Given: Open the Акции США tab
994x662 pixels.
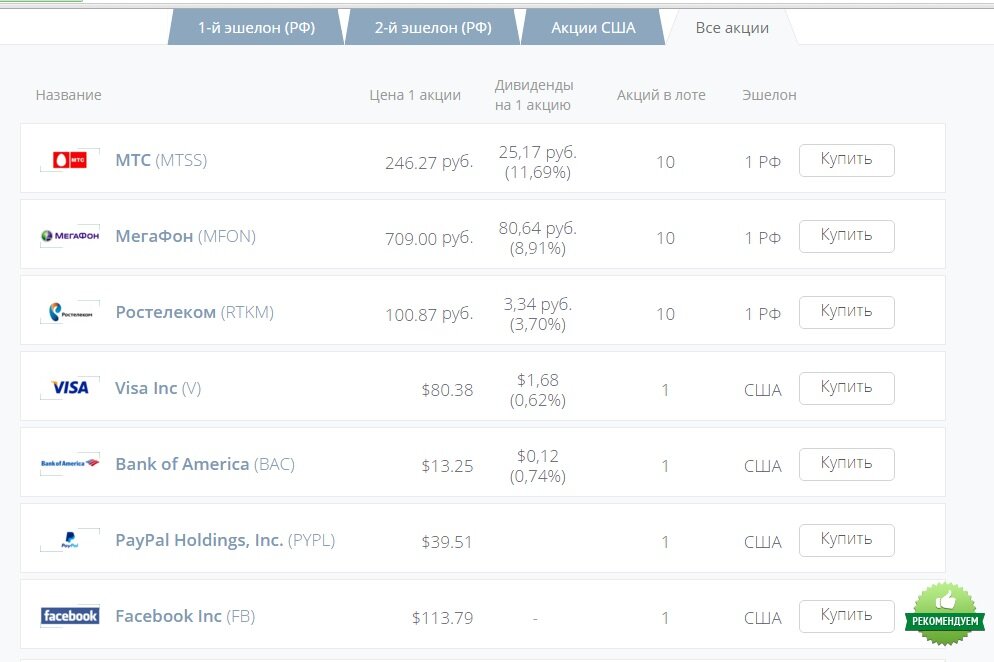Looking at the screenshot, I should click(593, 27).
